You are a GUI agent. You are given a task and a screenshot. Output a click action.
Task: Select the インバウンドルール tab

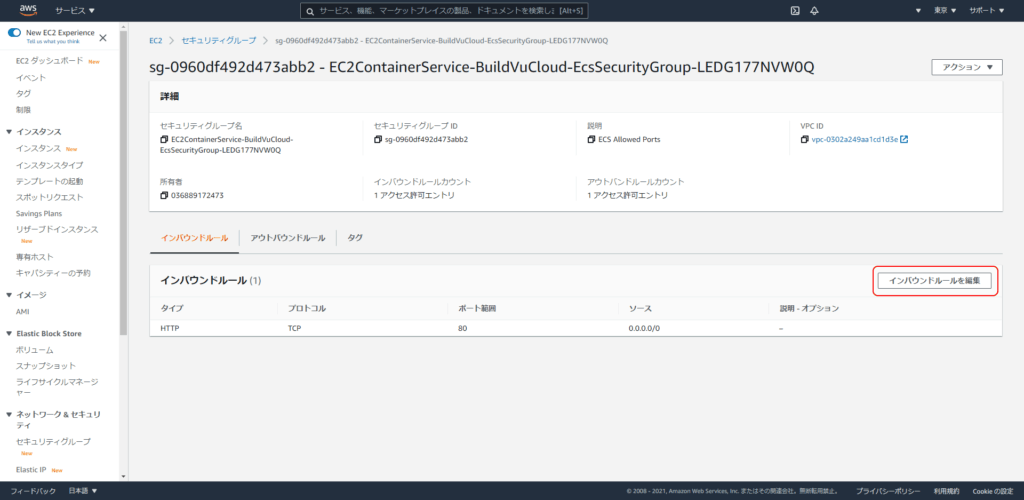195,238
